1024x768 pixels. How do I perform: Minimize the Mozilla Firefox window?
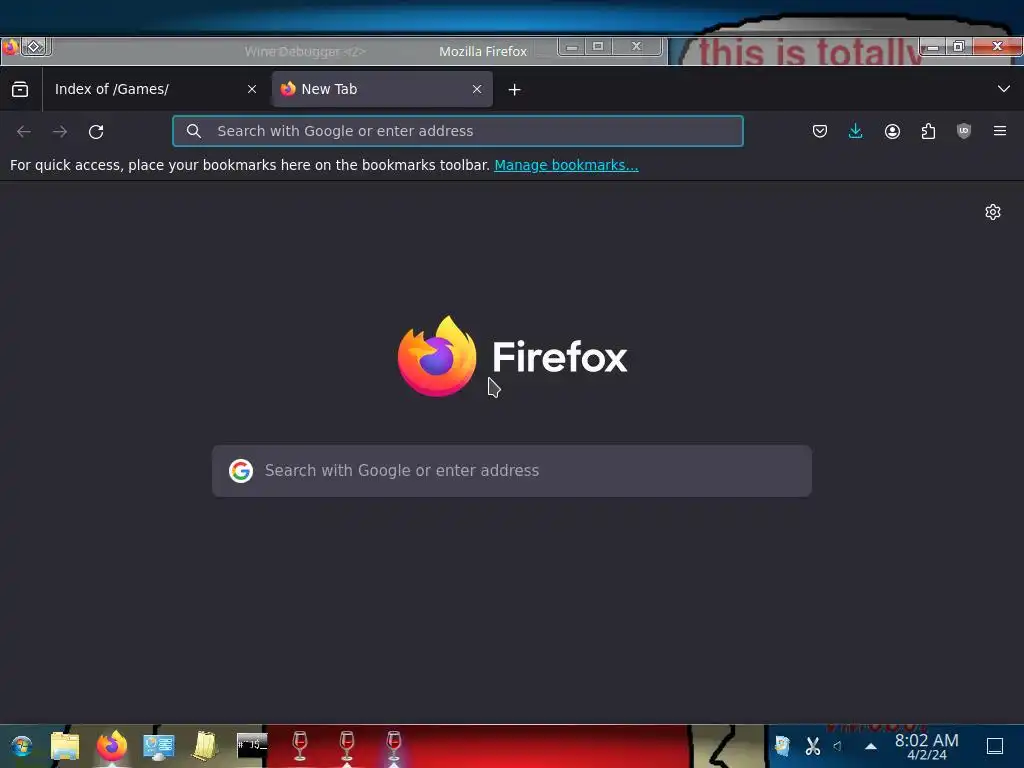pyautogui.click(x=933, y=47)
